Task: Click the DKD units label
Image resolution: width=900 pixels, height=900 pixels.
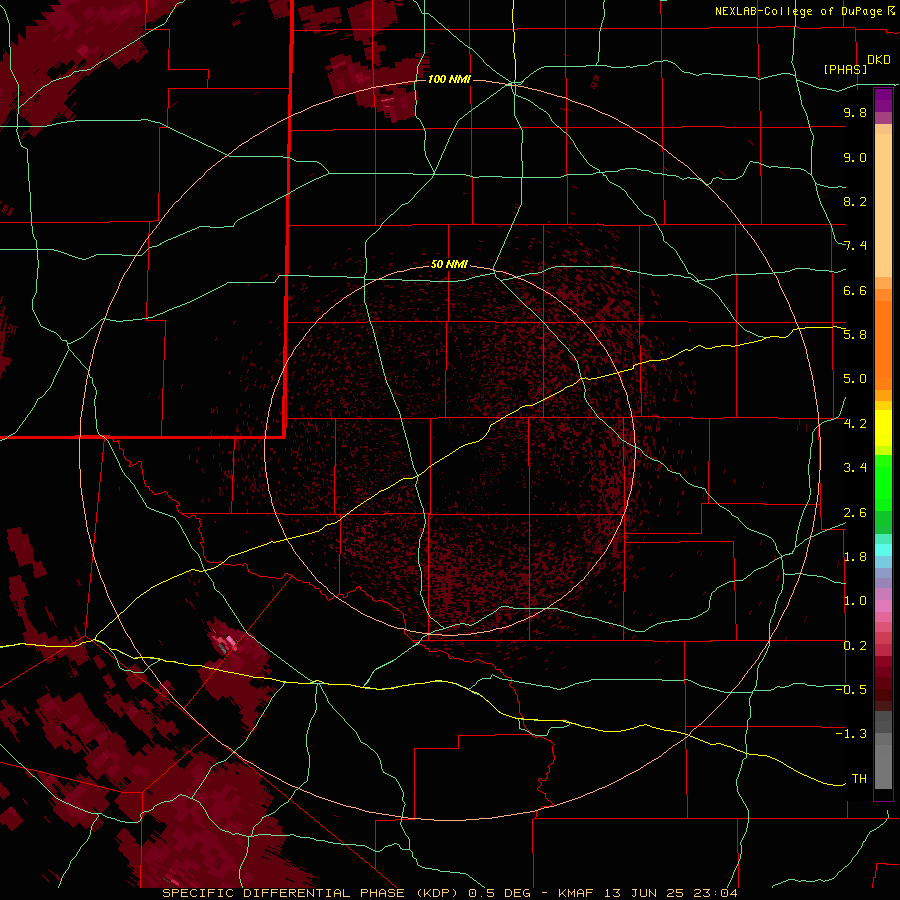Action: (879, 60)
